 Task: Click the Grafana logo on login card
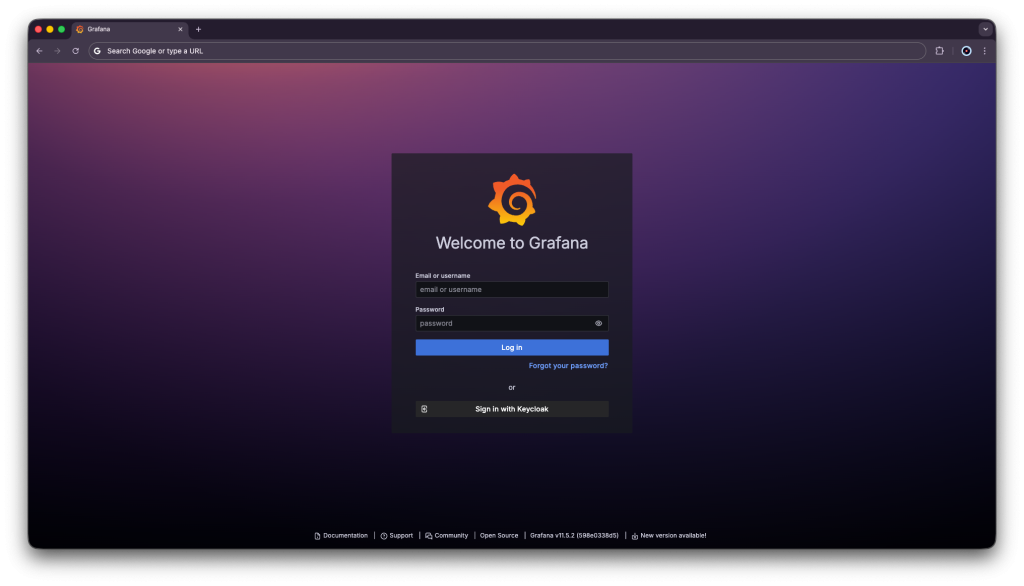click(511, 200)
